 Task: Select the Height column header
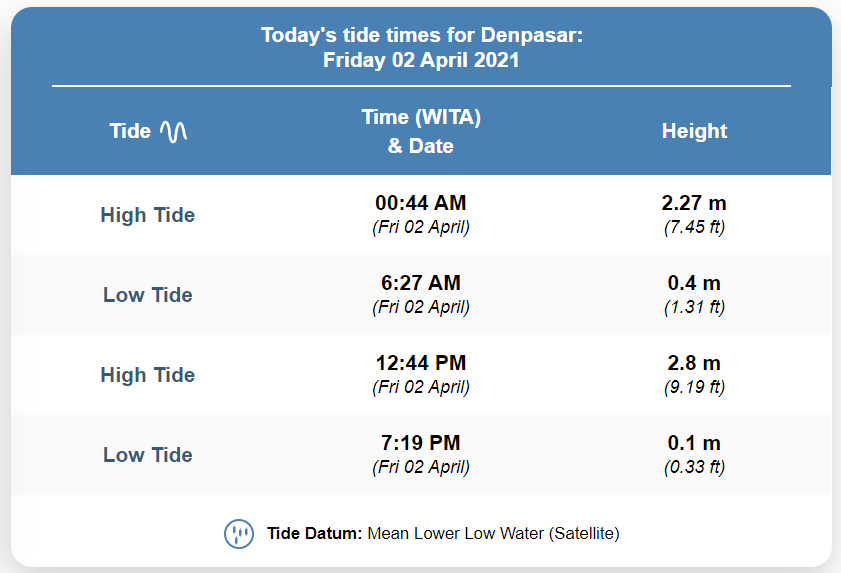coord(694,131)
